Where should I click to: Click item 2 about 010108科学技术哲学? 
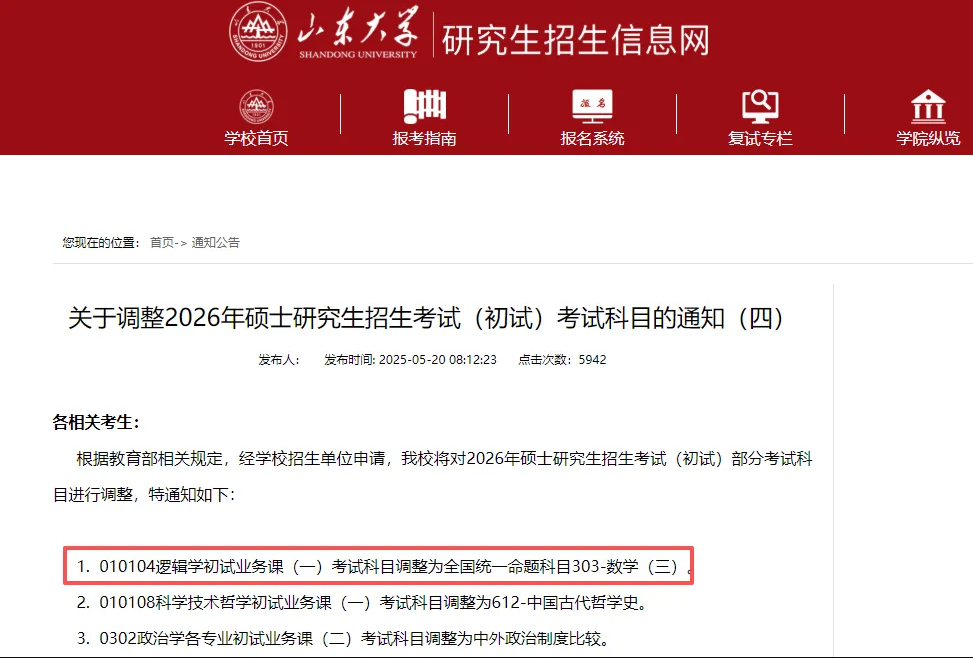tap(362, 603)
